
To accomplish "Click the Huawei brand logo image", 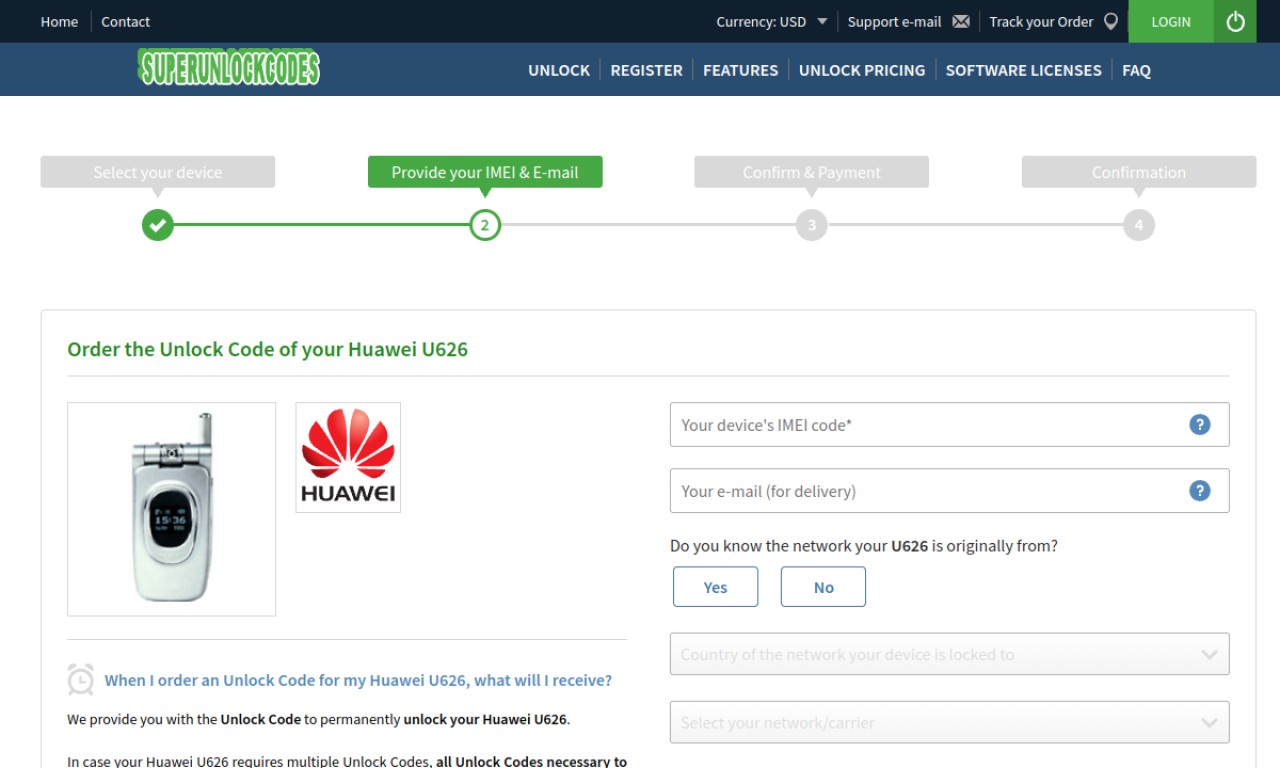I will pos(348,458).
